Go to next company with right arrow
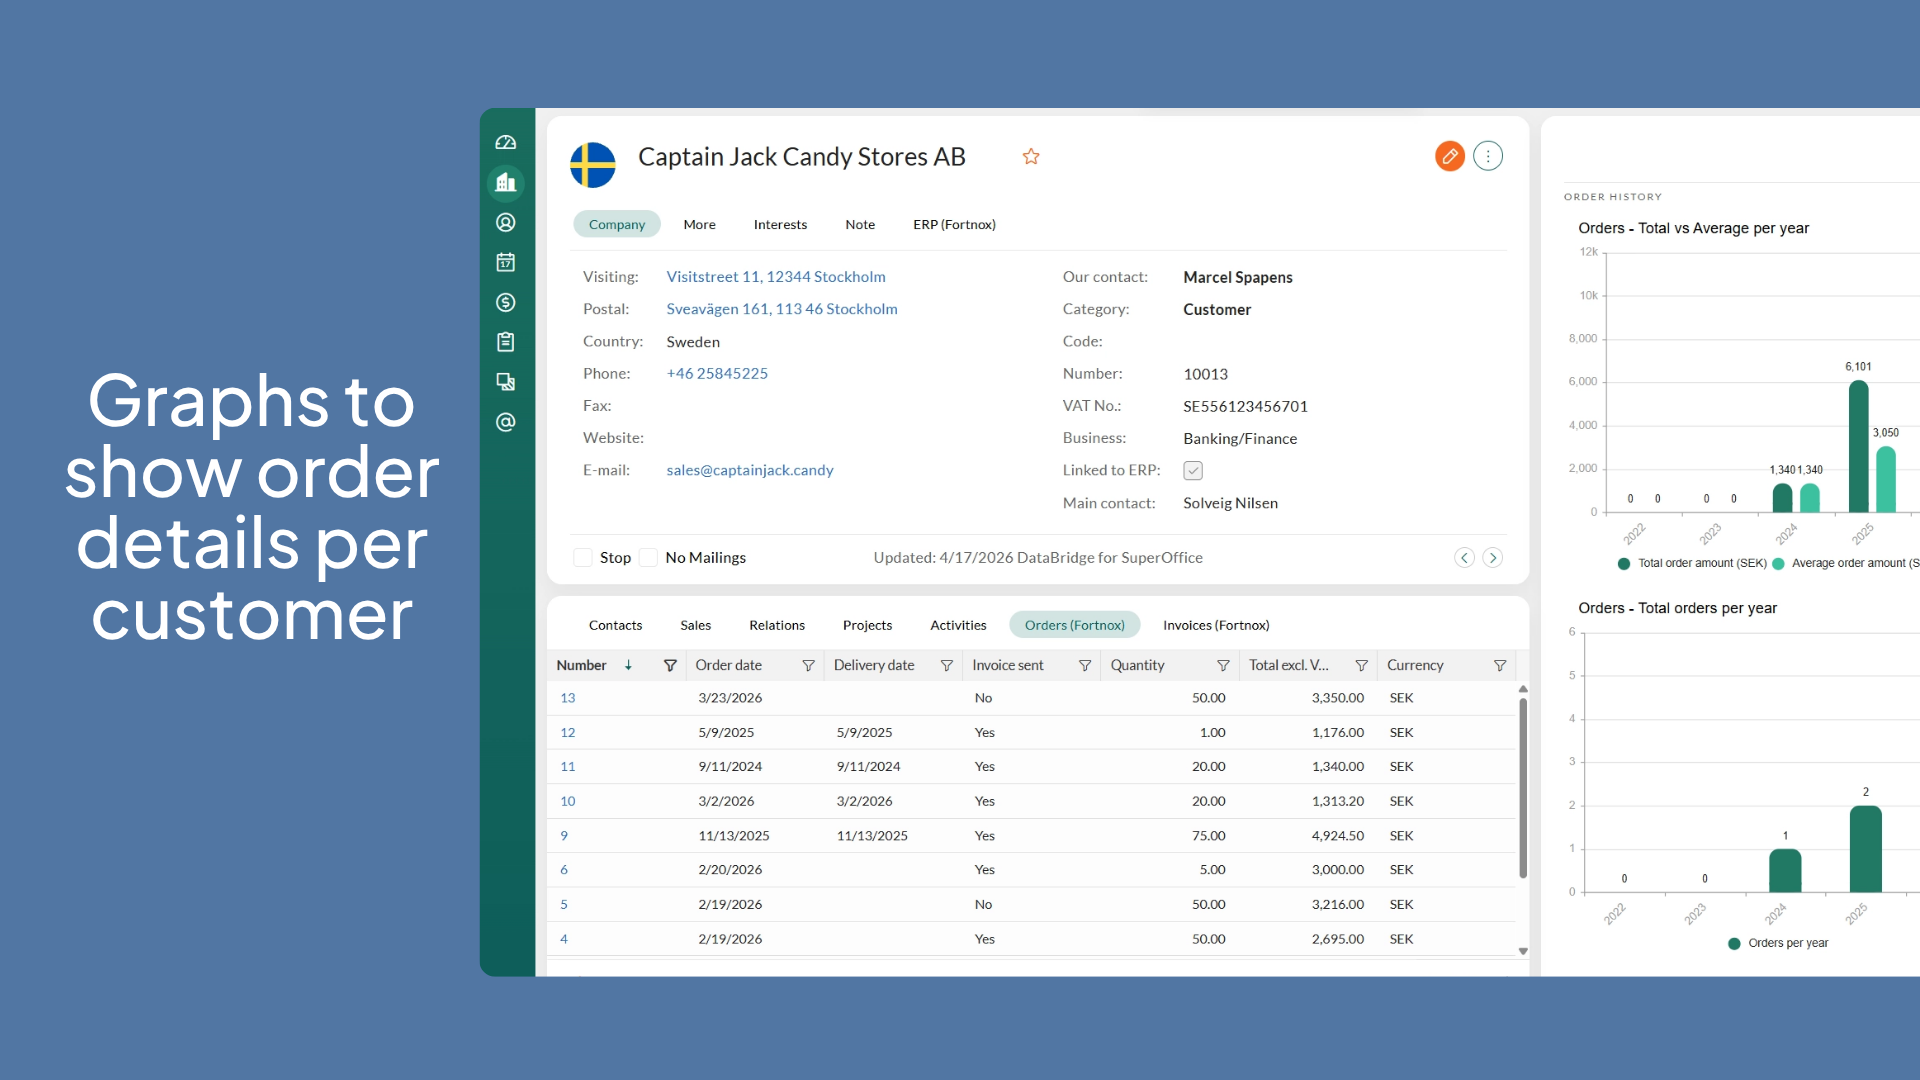Screen dimensions: 1920x1080 click(1492, 558)
